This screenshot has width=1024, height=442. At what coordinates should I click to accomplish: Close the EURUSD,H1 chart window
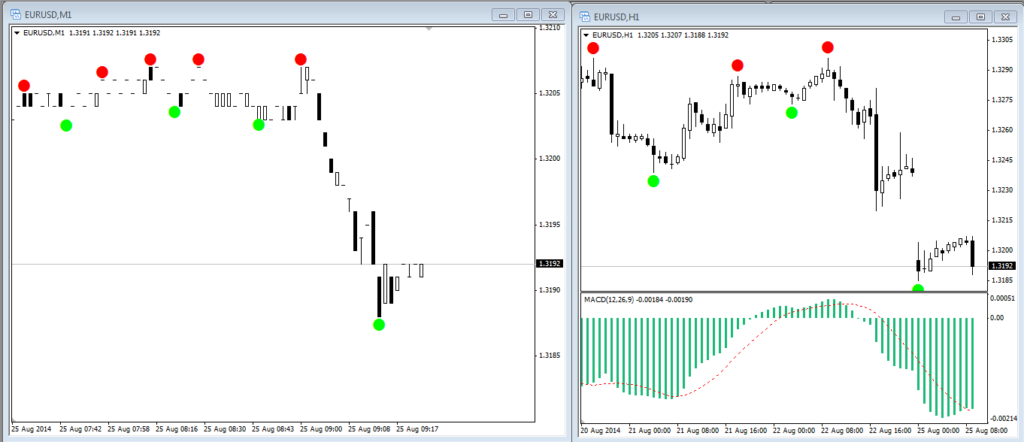click(x=1006, y=16)
